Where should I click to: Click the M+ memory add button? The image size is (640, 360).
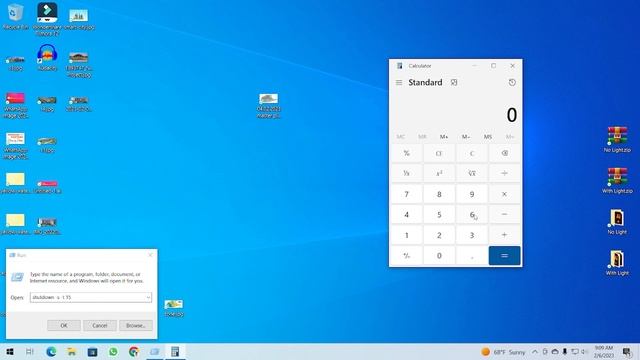[444, 137]
